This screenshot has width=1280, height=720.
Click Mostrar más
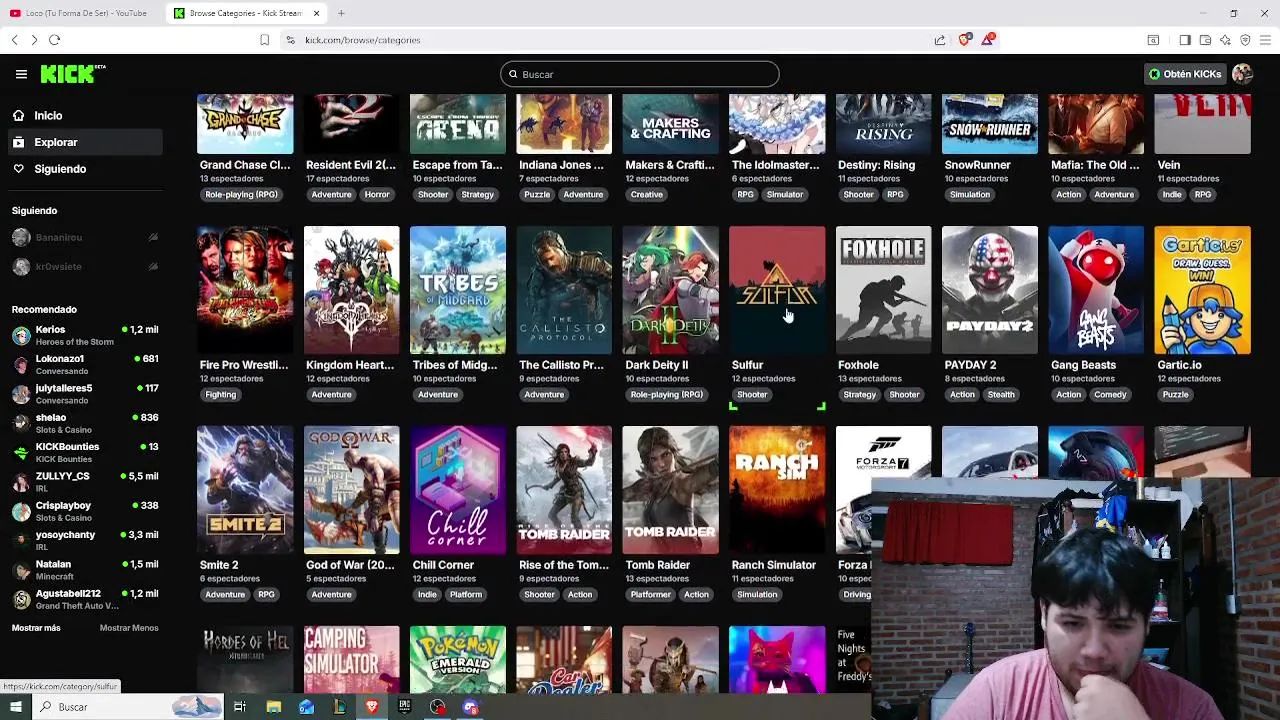(36, 628)
